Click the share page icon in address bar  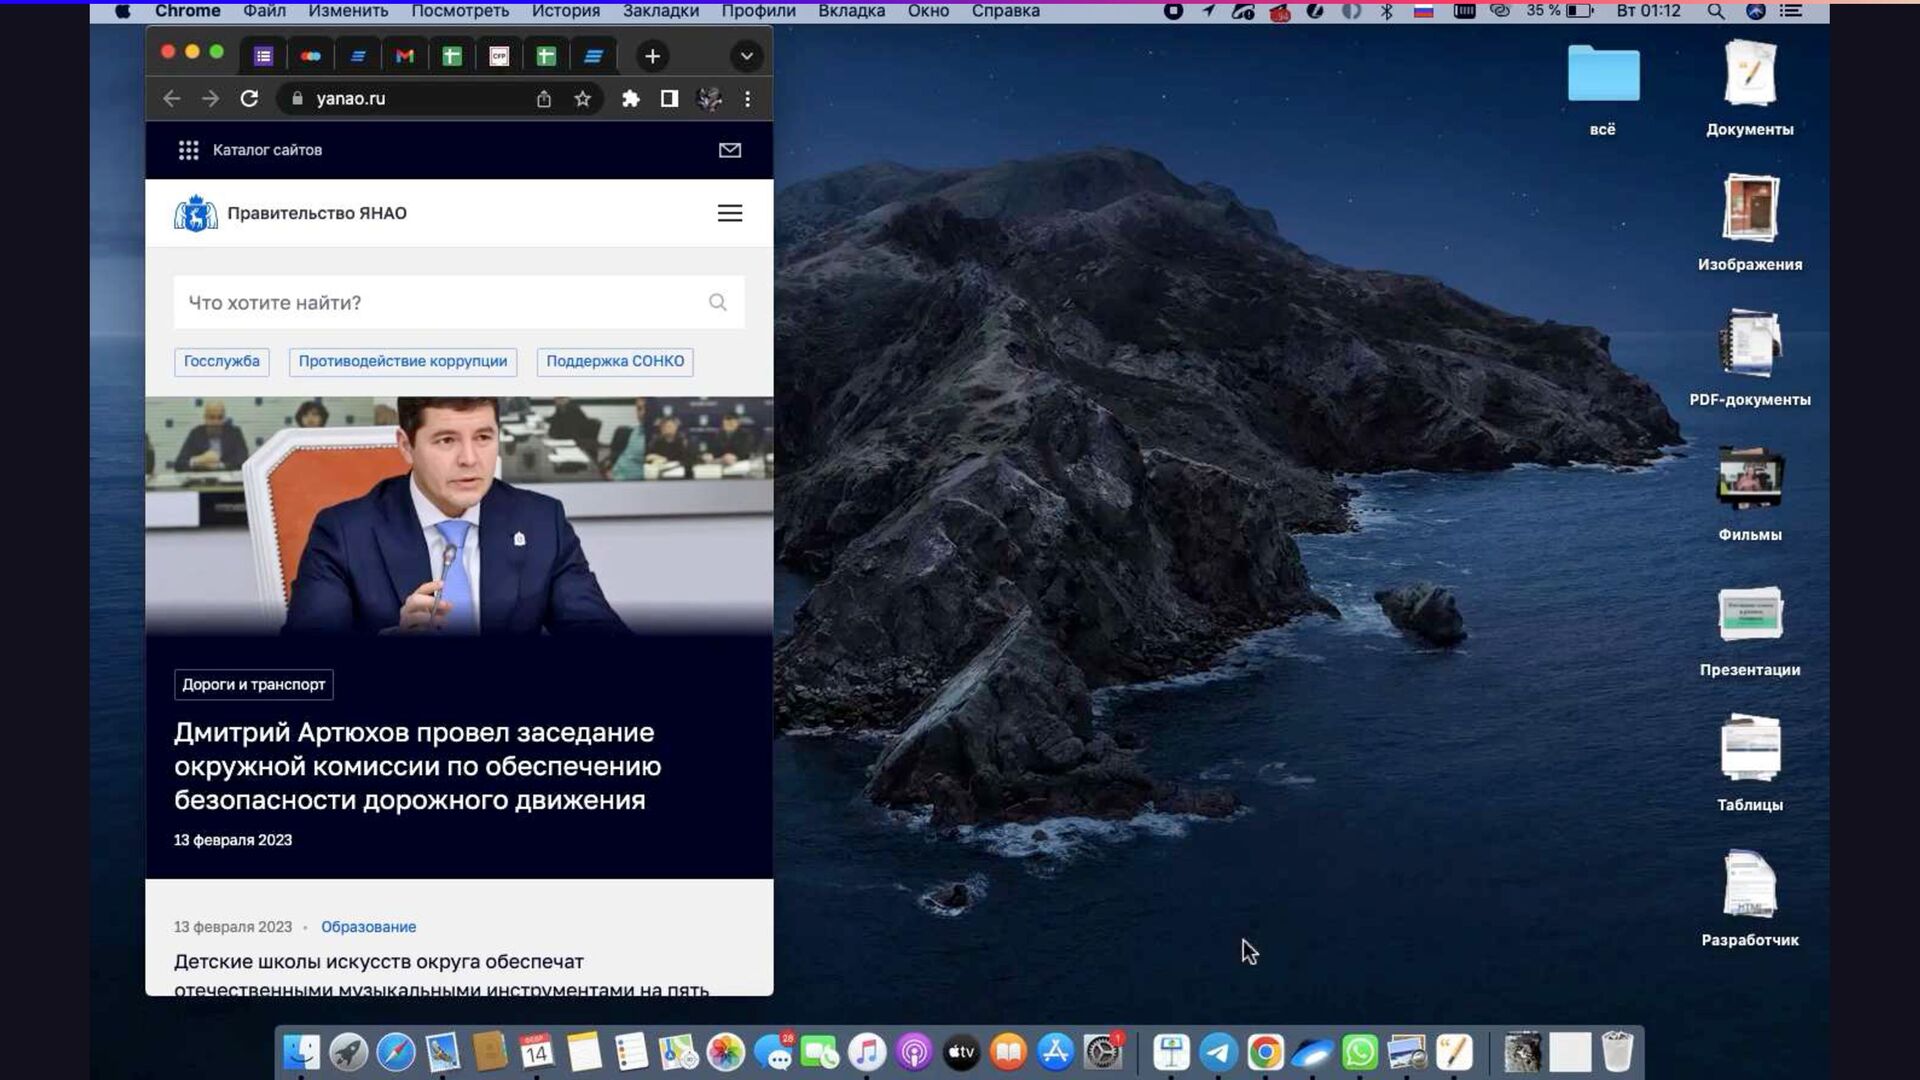pos(543,98)
